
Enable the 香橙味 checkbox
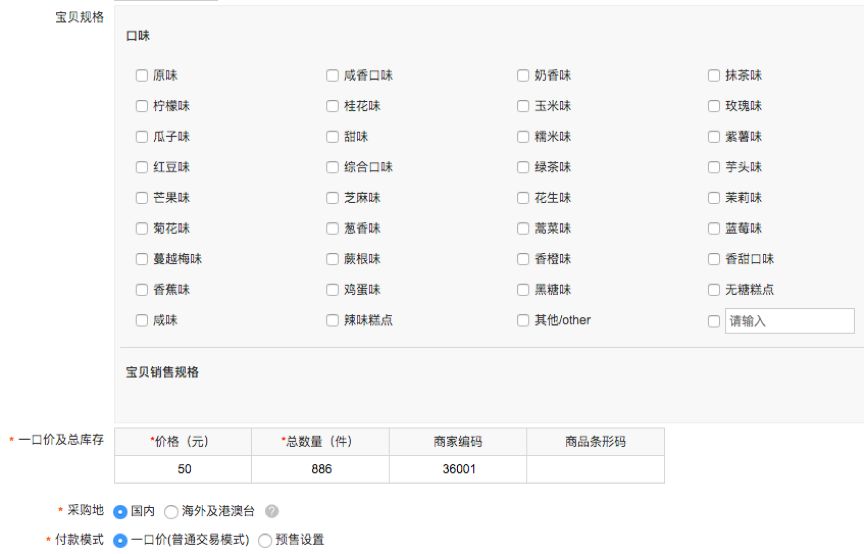pyautogui.click(x=523, y=259)
